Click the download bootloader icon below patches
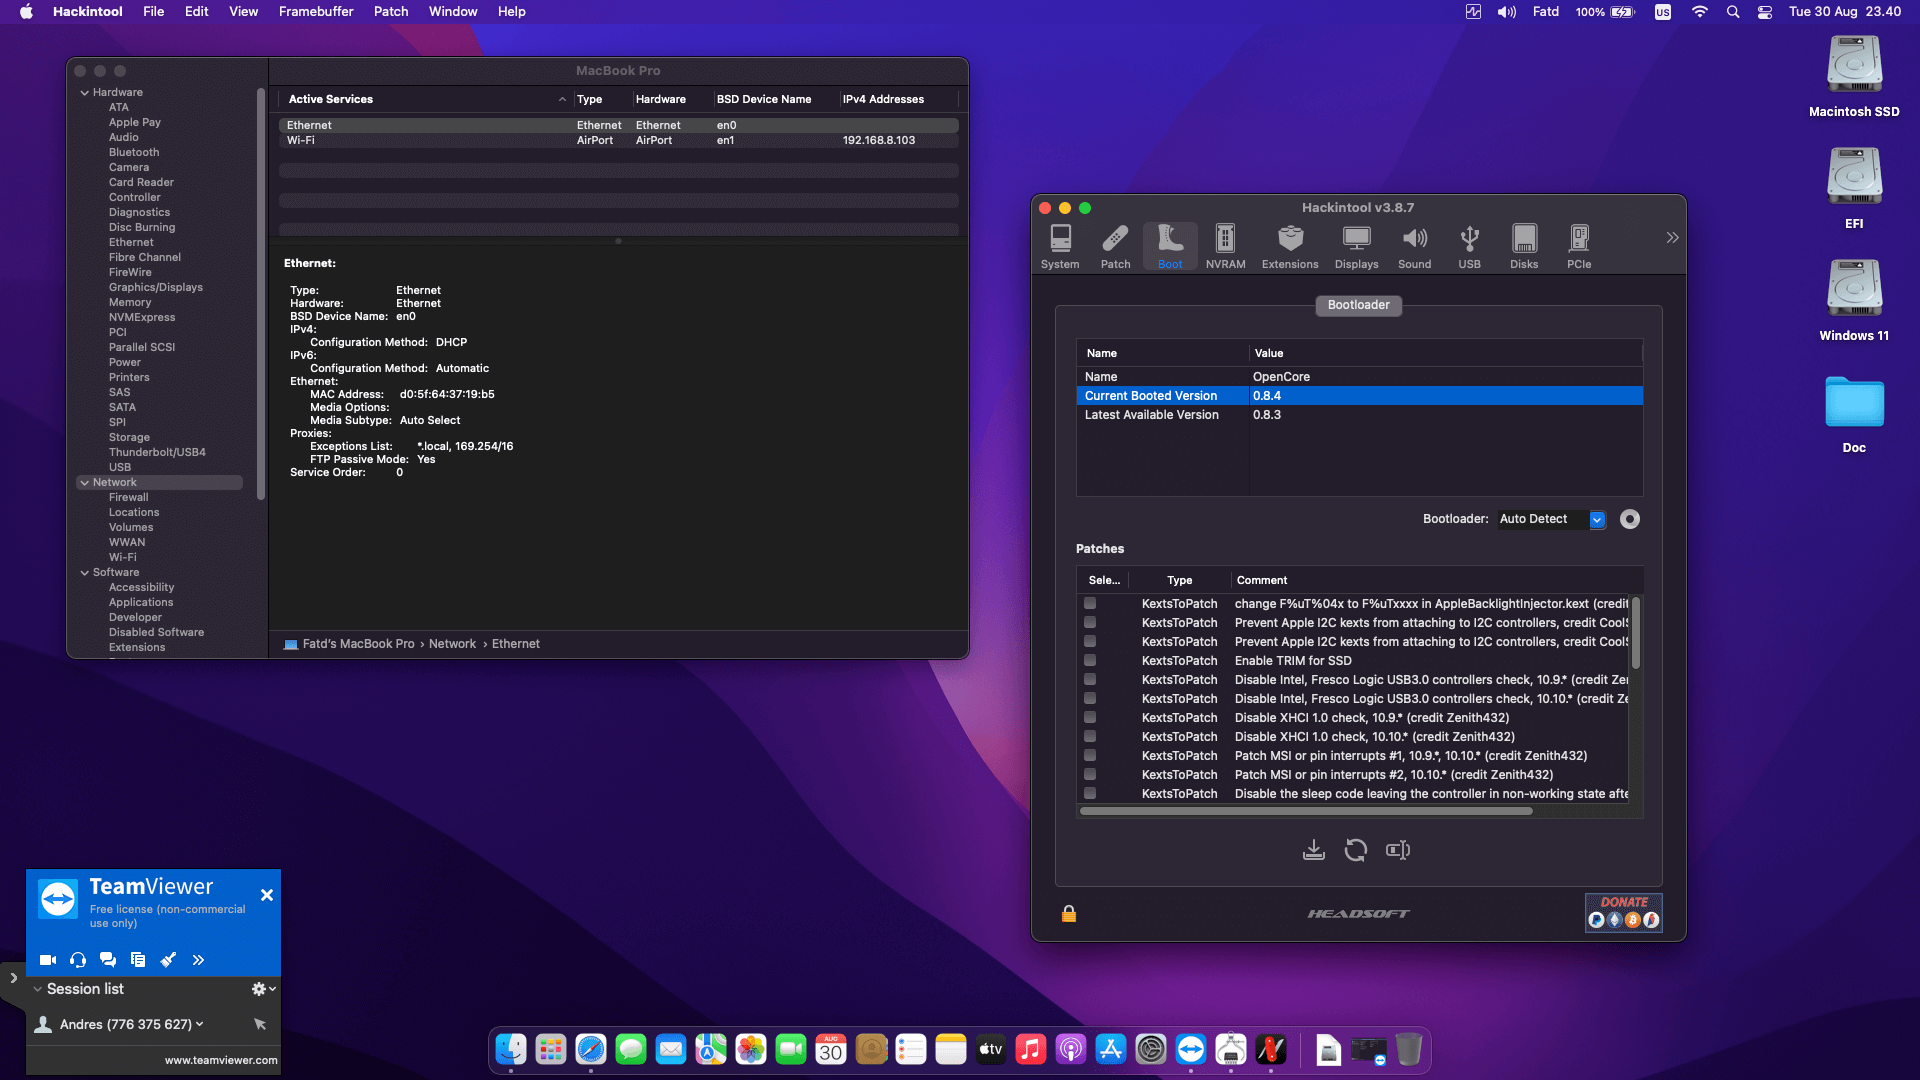1920x1080 pixels. [x=1314, y=850]
